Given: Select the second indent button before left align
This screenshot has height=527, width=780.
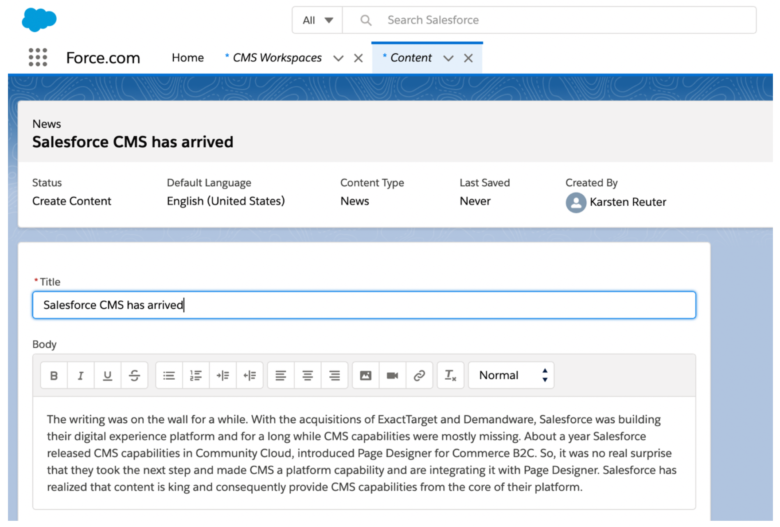Looking at the screenshot, I should (x=250, y=375).
